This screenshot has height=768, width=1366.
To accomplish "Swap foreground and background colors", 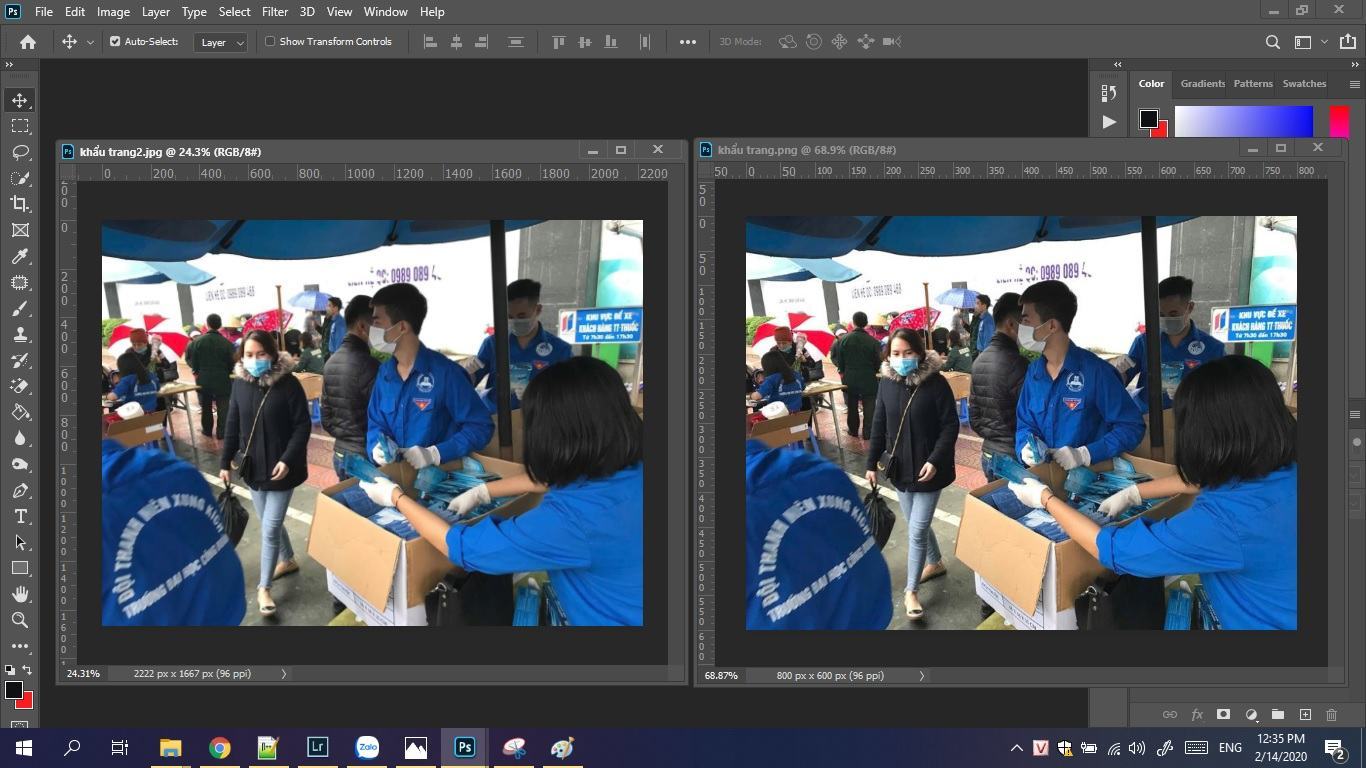I will pyautogui.click(x=27, y=670).
